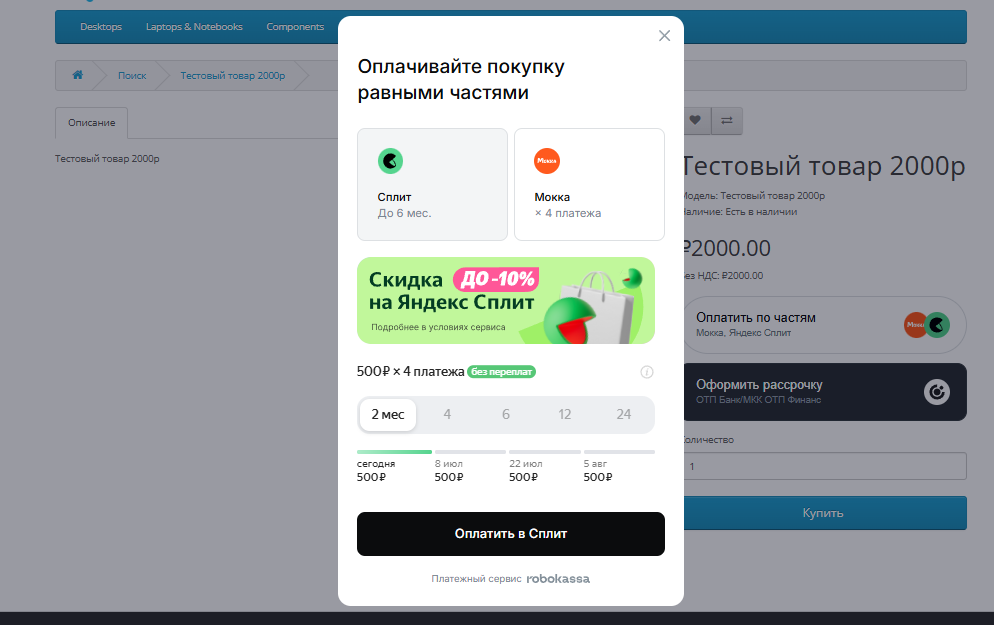This screenshot has width=994, height=625.
Task: Choose the 24 month term option
Action: click(x=624, y=415)
